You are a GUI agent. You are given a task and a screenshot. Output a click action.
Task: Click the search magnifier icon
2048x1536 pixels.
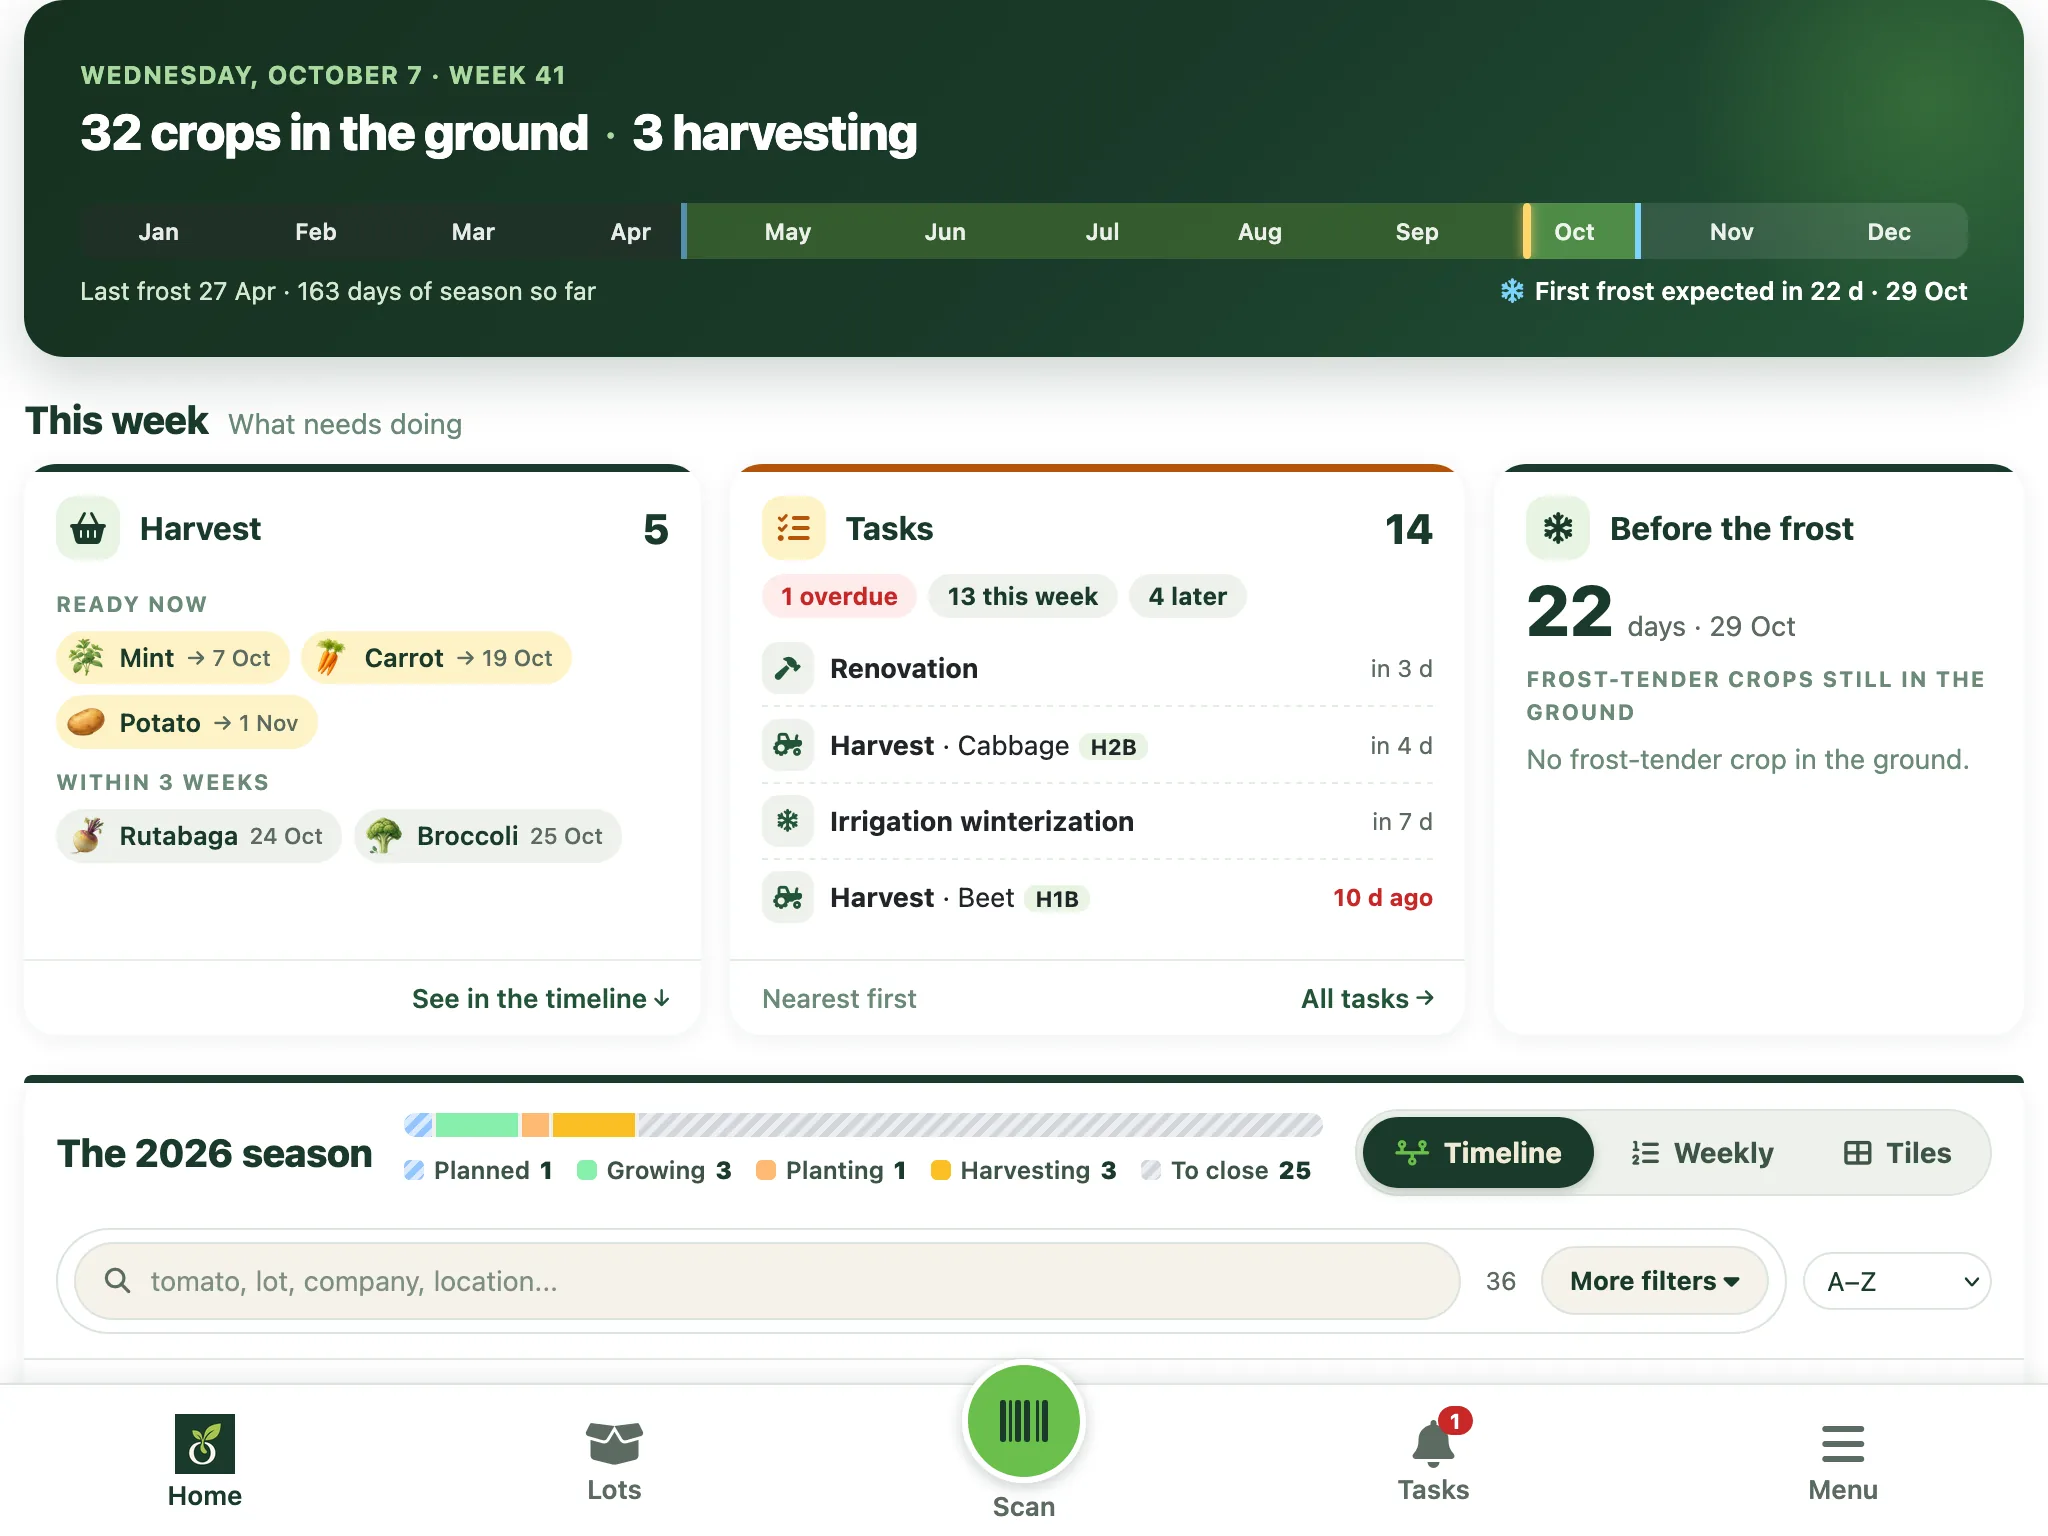(x=118, y=1281)
